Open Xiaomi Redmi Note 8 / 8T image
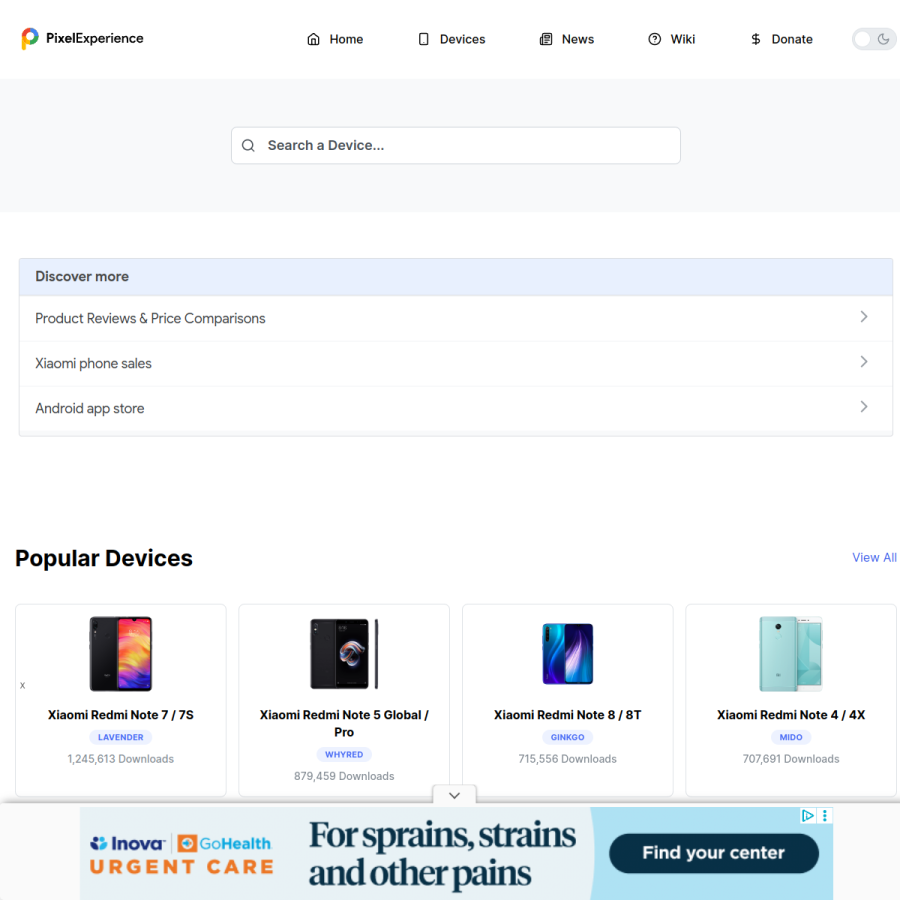 coord(568,654)
